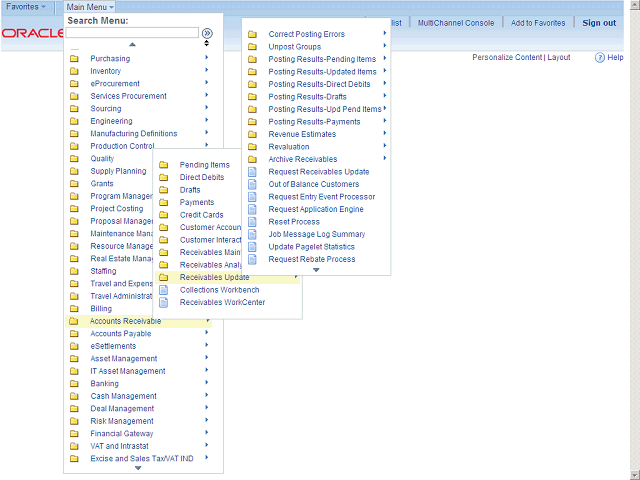Click folder icon next to Unpost Groups
This screenshot has width=640, height=480.
pyautogui.click(x=252, y=47)
